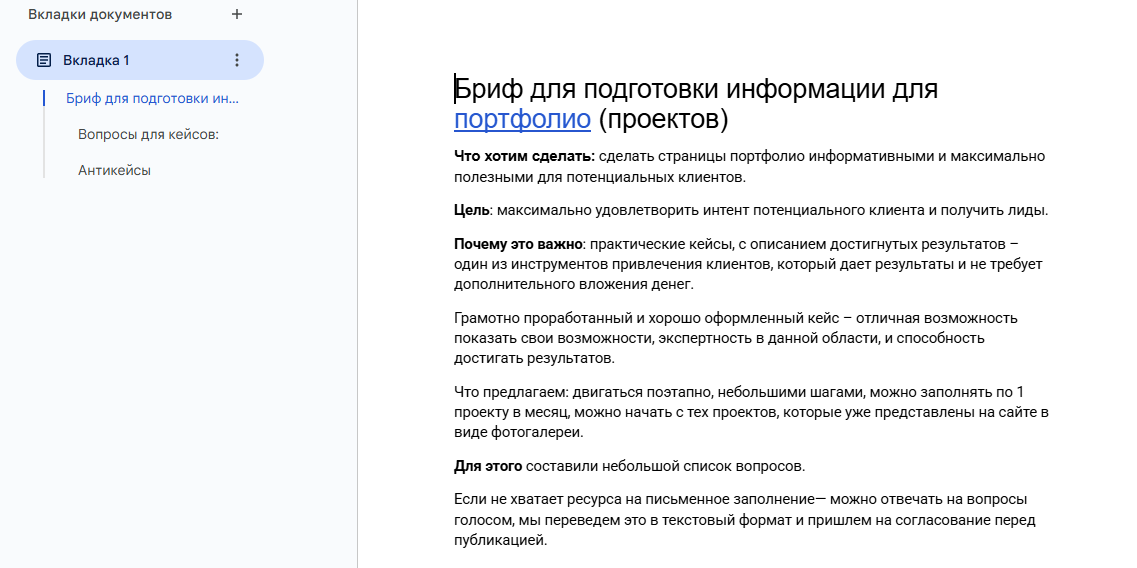Click the bold "Цель" label
This screenshot has width=1137, height=568.
pos(471,210)
